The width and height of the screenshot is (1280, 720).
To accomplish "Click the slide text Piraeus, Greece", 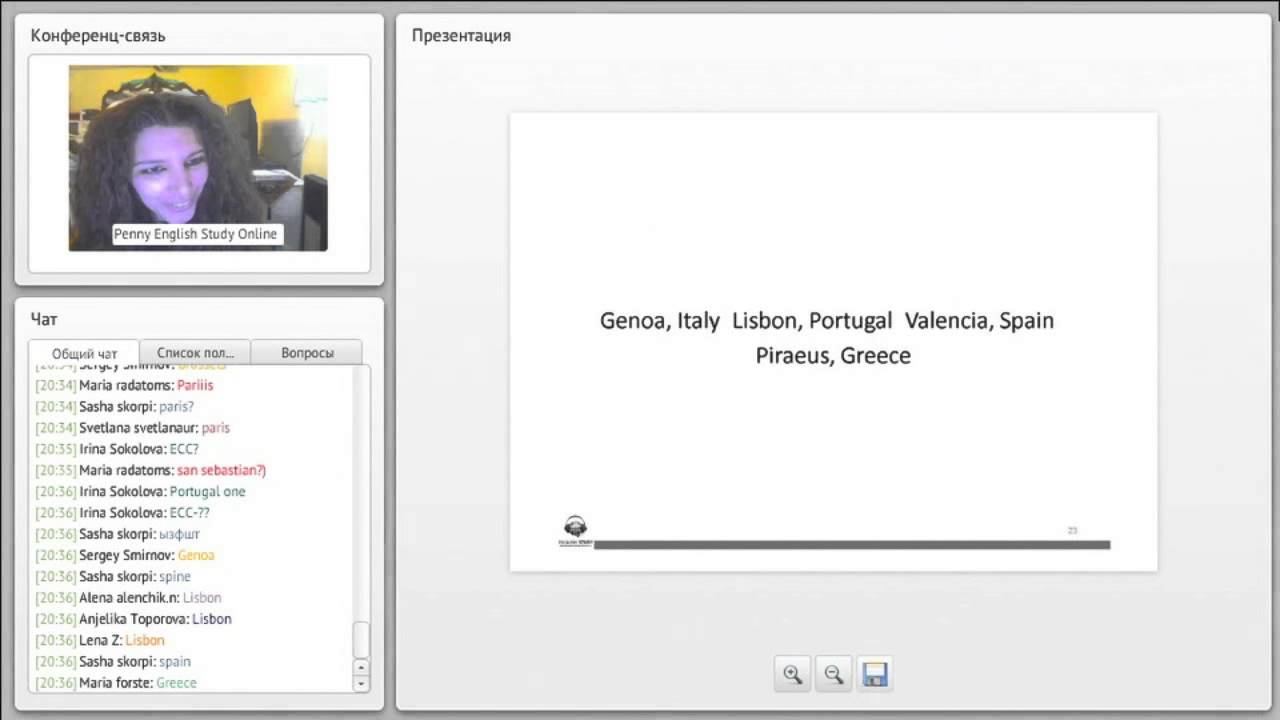I will tap(833, 355).
